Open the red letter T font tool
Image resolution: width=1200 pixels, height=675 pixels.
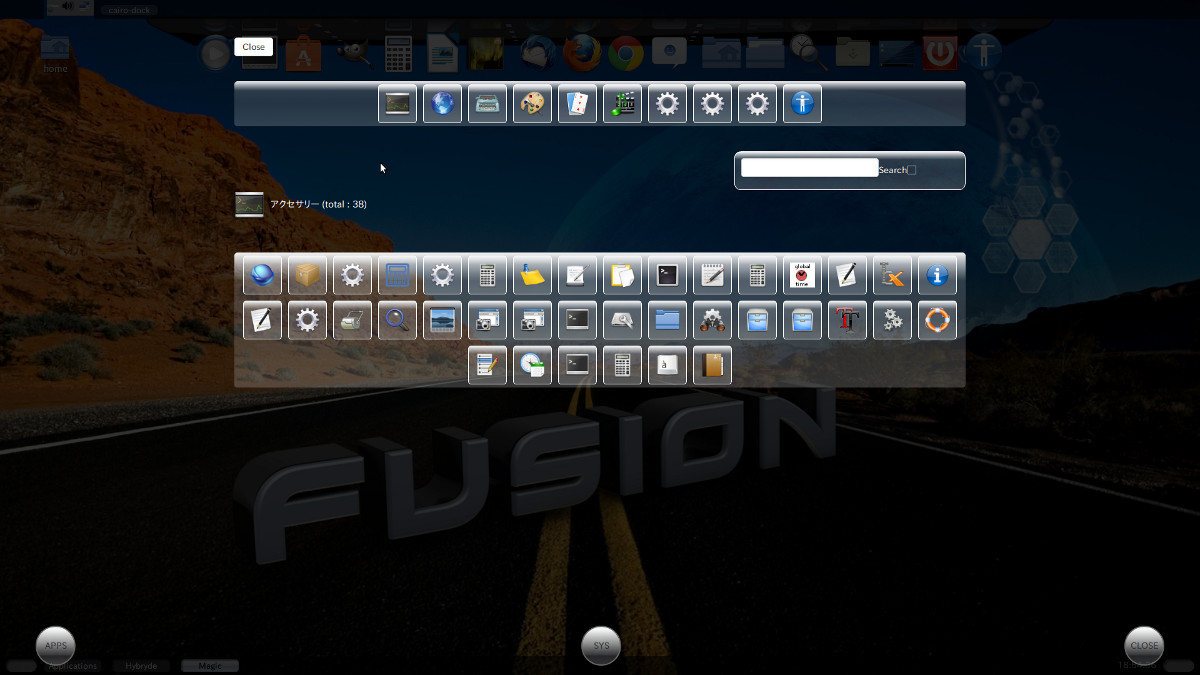(847, 320)
